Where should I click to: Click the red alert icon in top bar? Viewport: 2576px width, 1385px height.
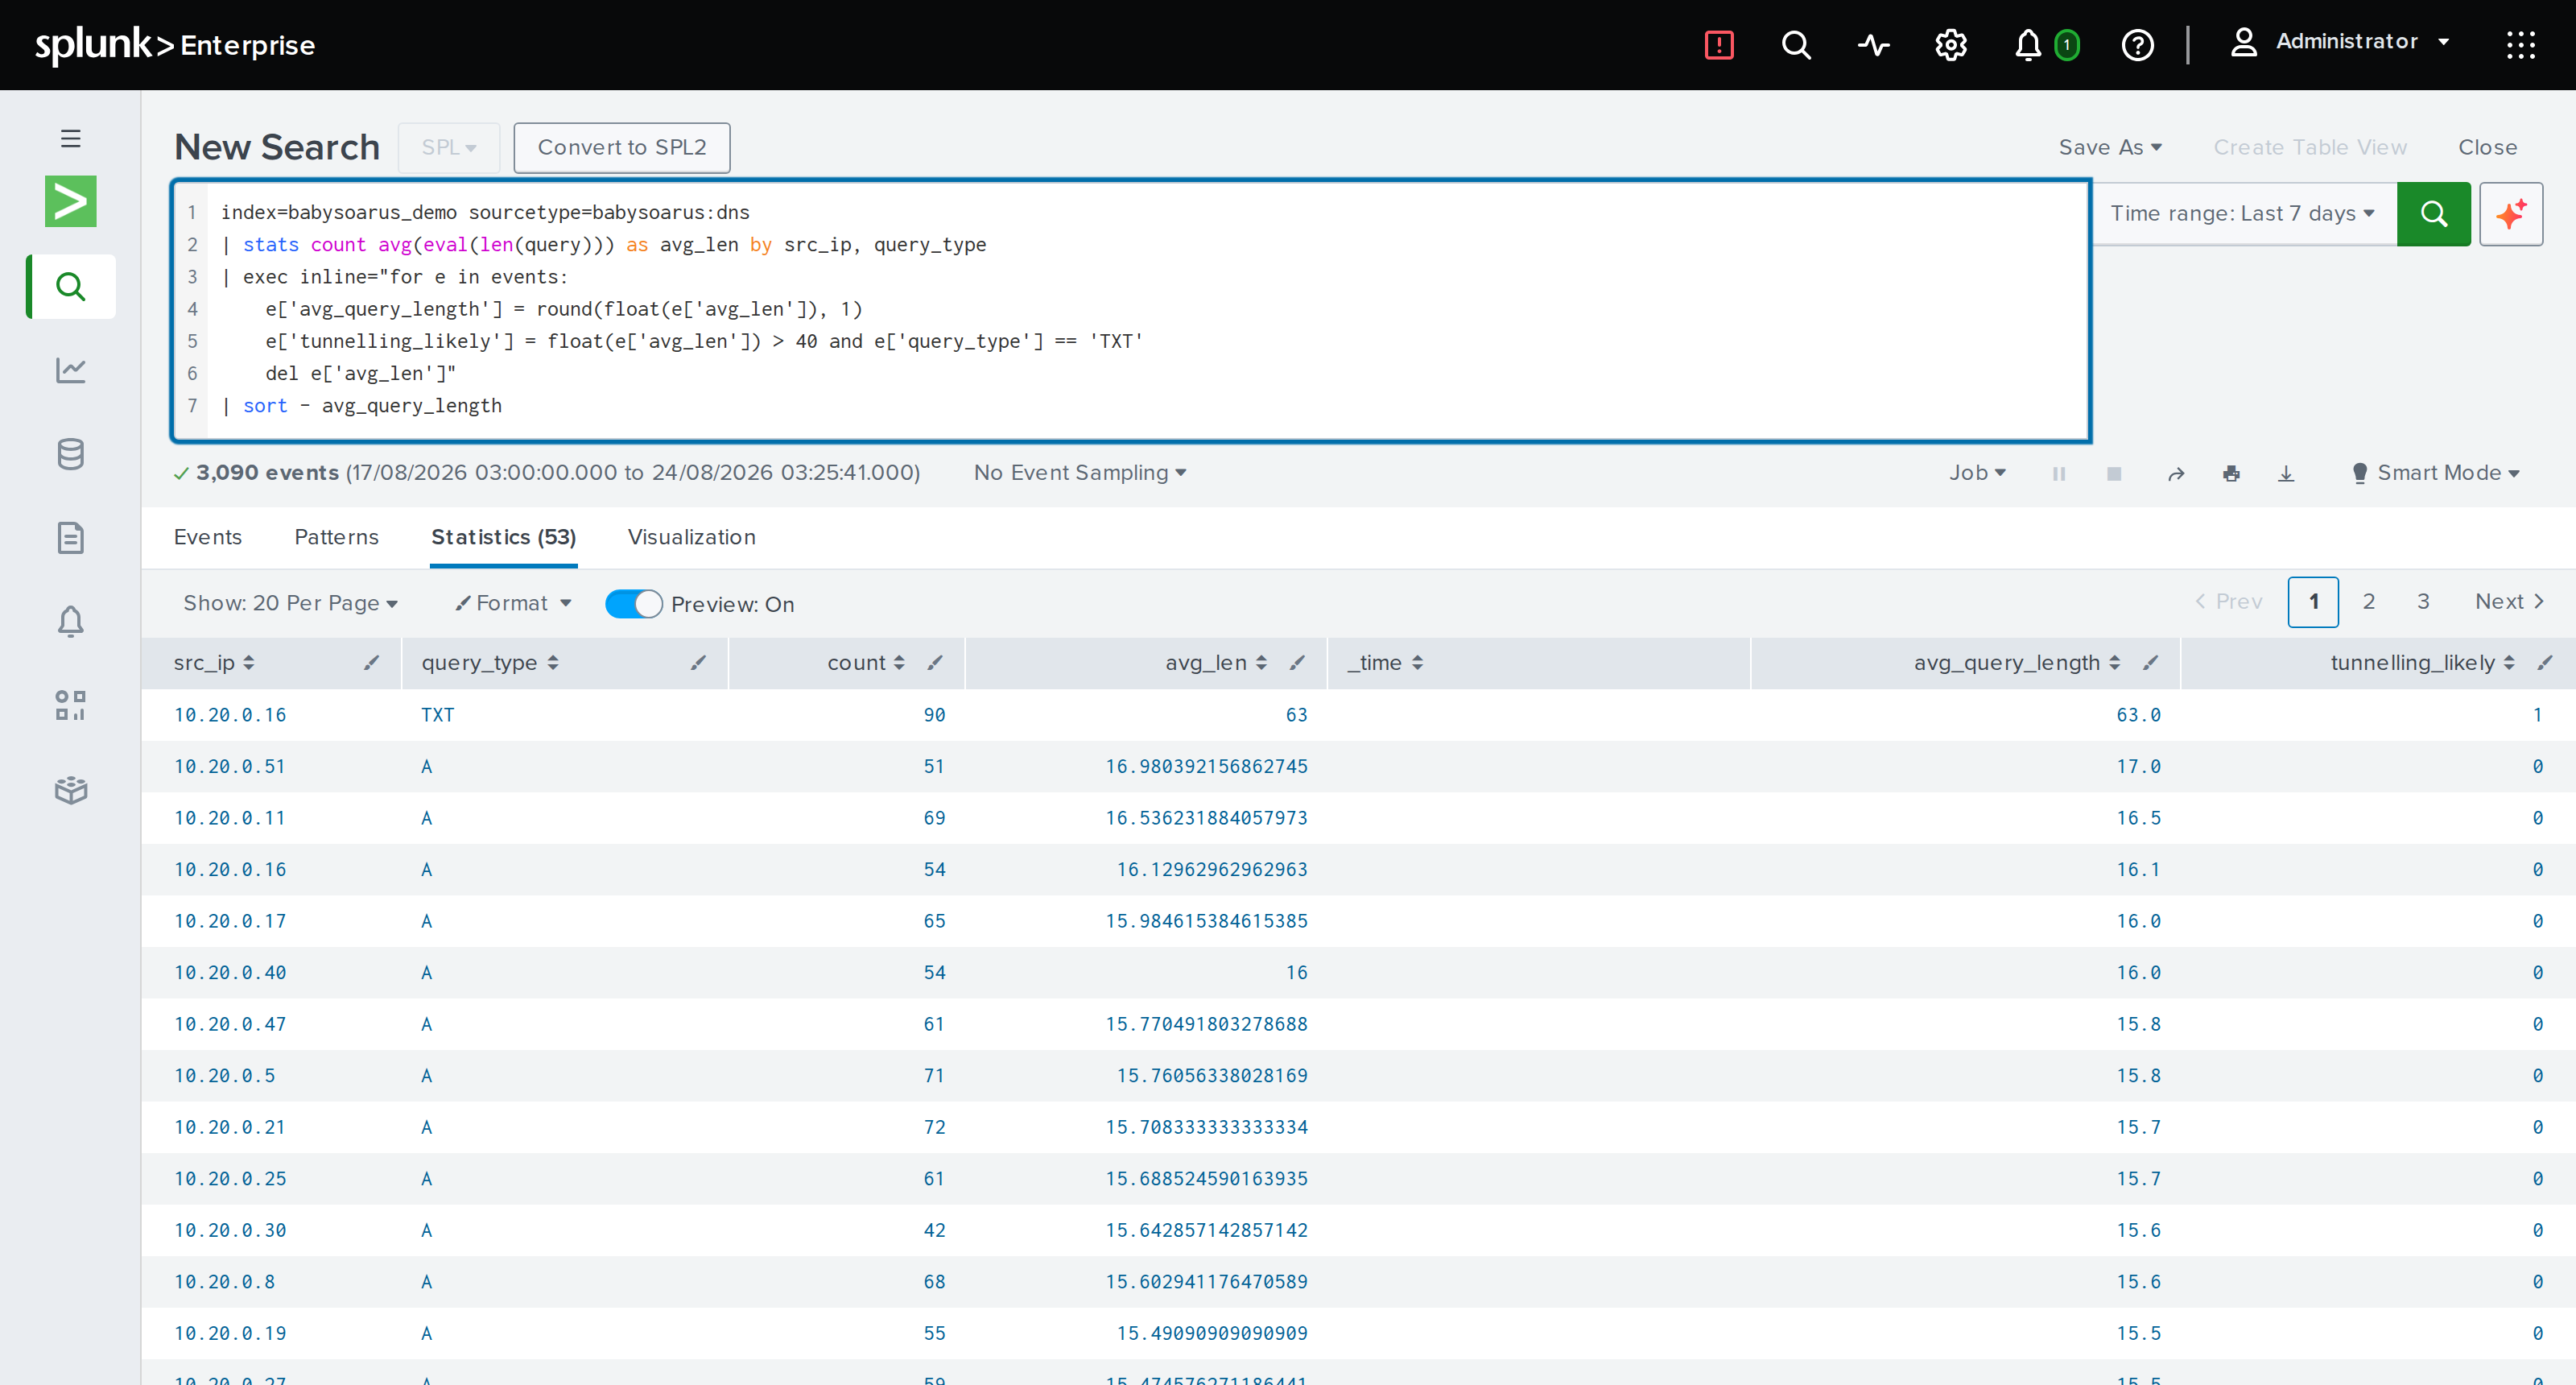pyautogui.click(x=1718, y=45)
